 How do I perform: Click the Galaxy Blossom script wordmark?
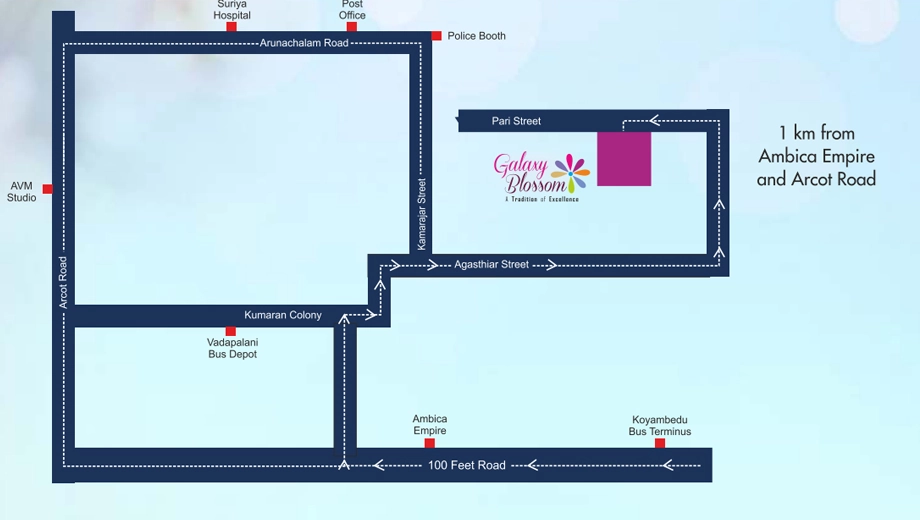(528, 173)
